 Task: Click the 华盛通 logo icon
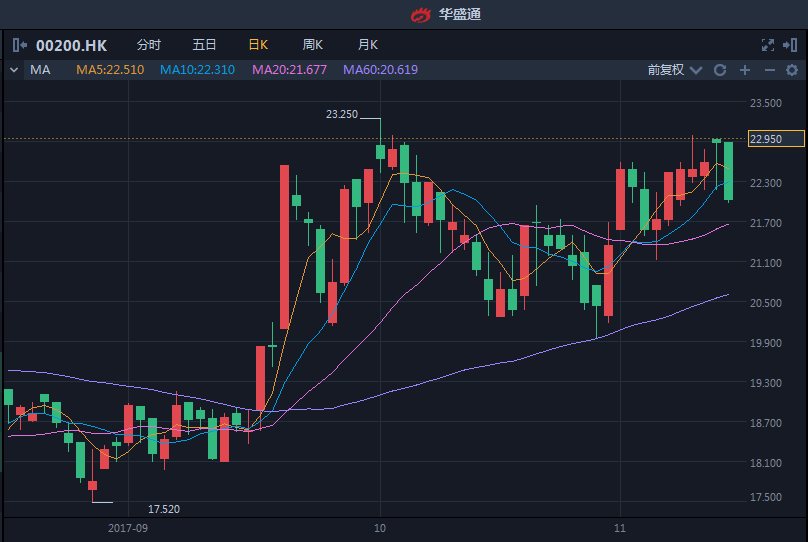(421, 14)
